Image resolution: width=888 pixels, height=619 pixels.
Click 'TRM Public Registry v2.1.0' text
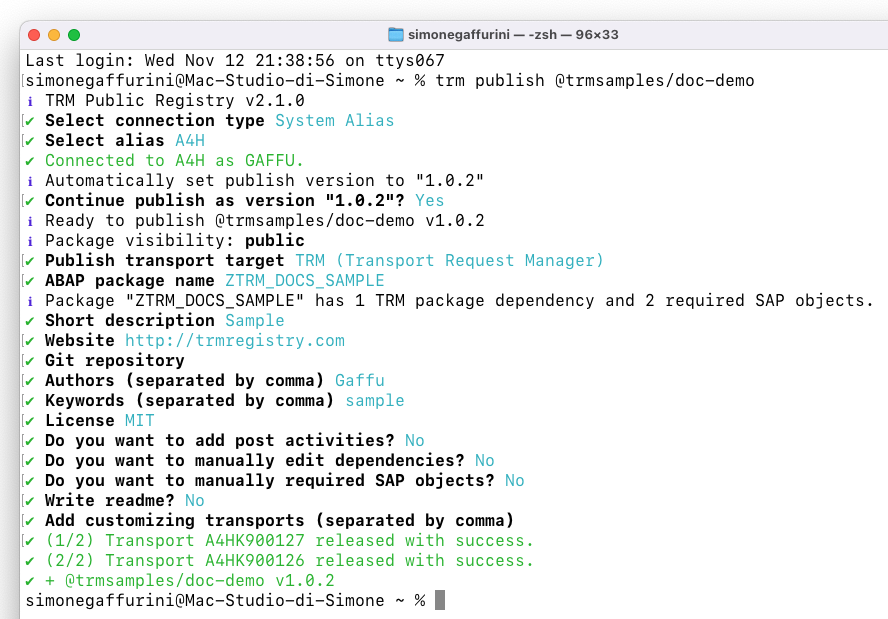[175, 101]
